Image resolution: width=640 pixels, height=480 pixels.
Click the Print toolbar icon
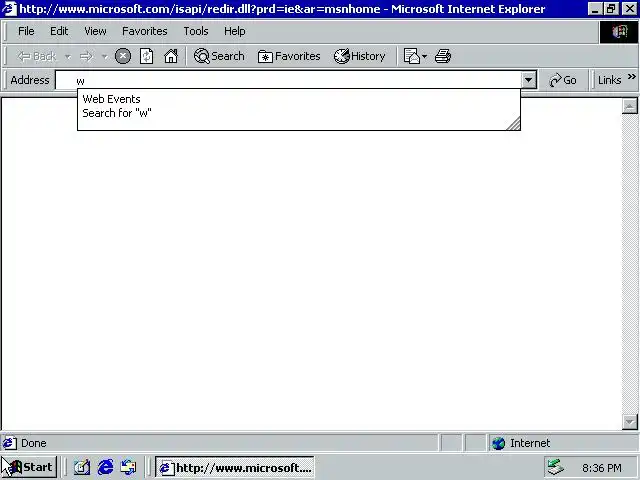(443, 56)
